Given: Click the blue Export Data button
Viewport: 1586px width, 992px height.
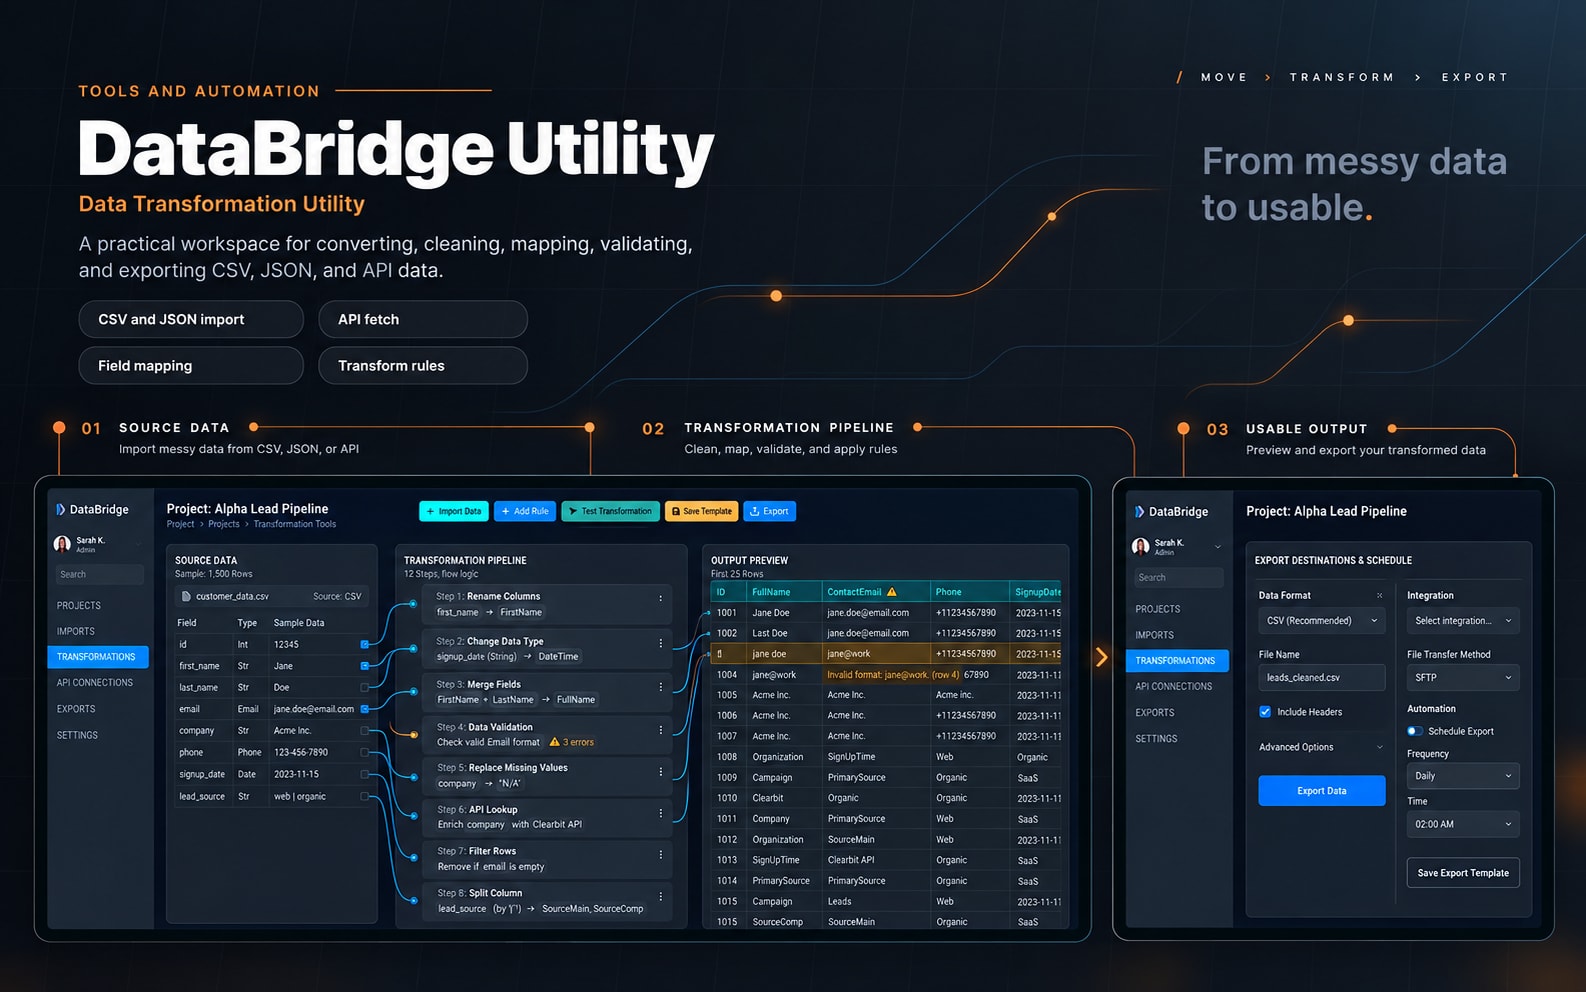Looking at the screenshot, I should click(1322, 791).
